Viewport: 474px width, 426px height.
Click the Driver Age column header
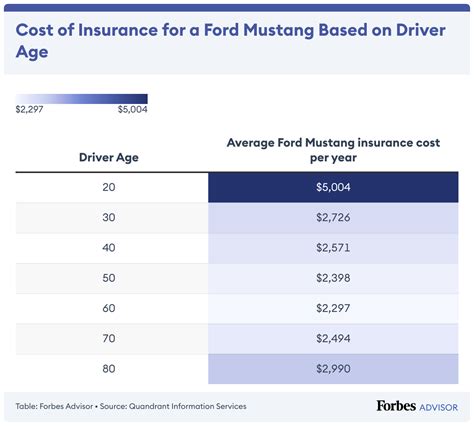109,157
